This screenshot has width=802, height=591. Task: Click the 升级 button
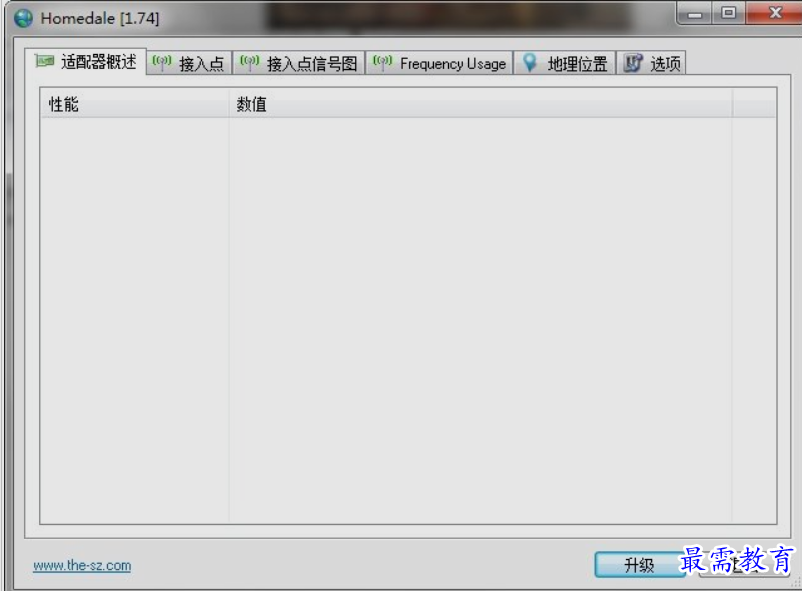click(x=638, y=565)
